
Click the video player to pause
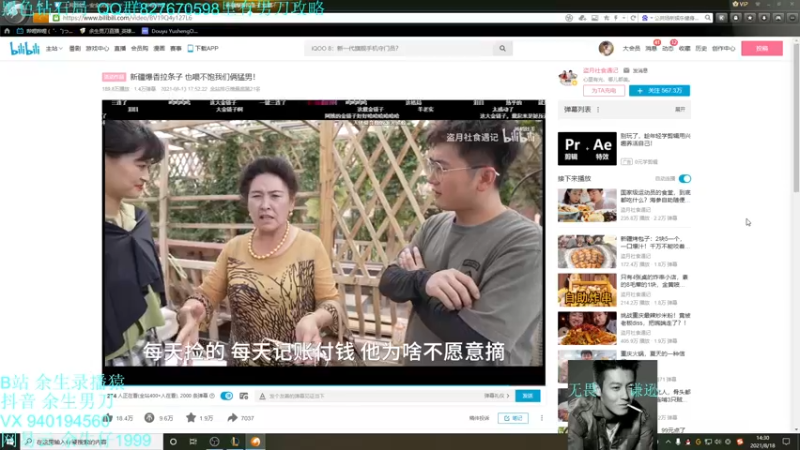tap(323, 242)
